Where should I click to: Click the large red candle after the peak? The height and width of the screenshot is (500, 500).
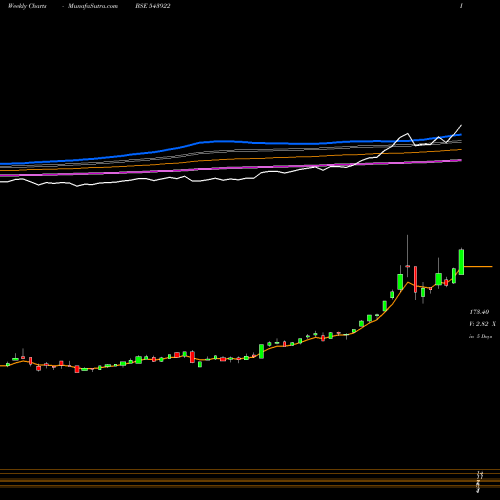pyautogui.click(x=415, y=279)
